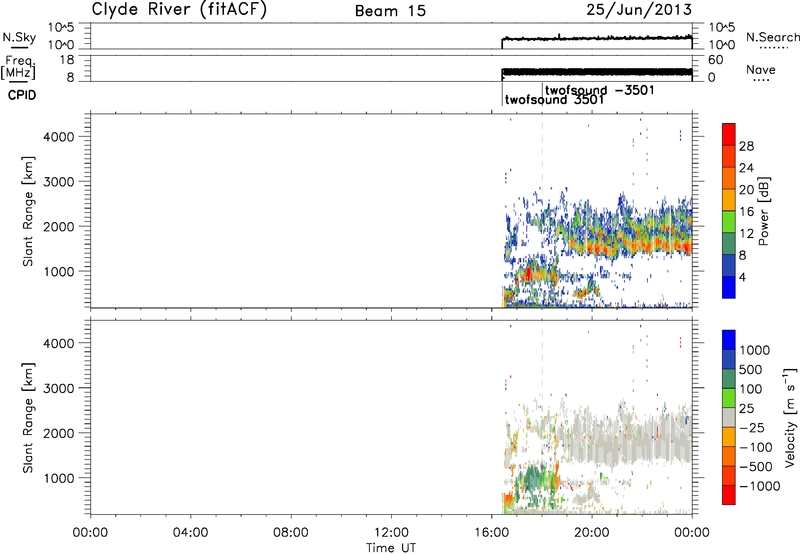Click the "Beam 15" label

pyautogui.click(x=390, y=11)
